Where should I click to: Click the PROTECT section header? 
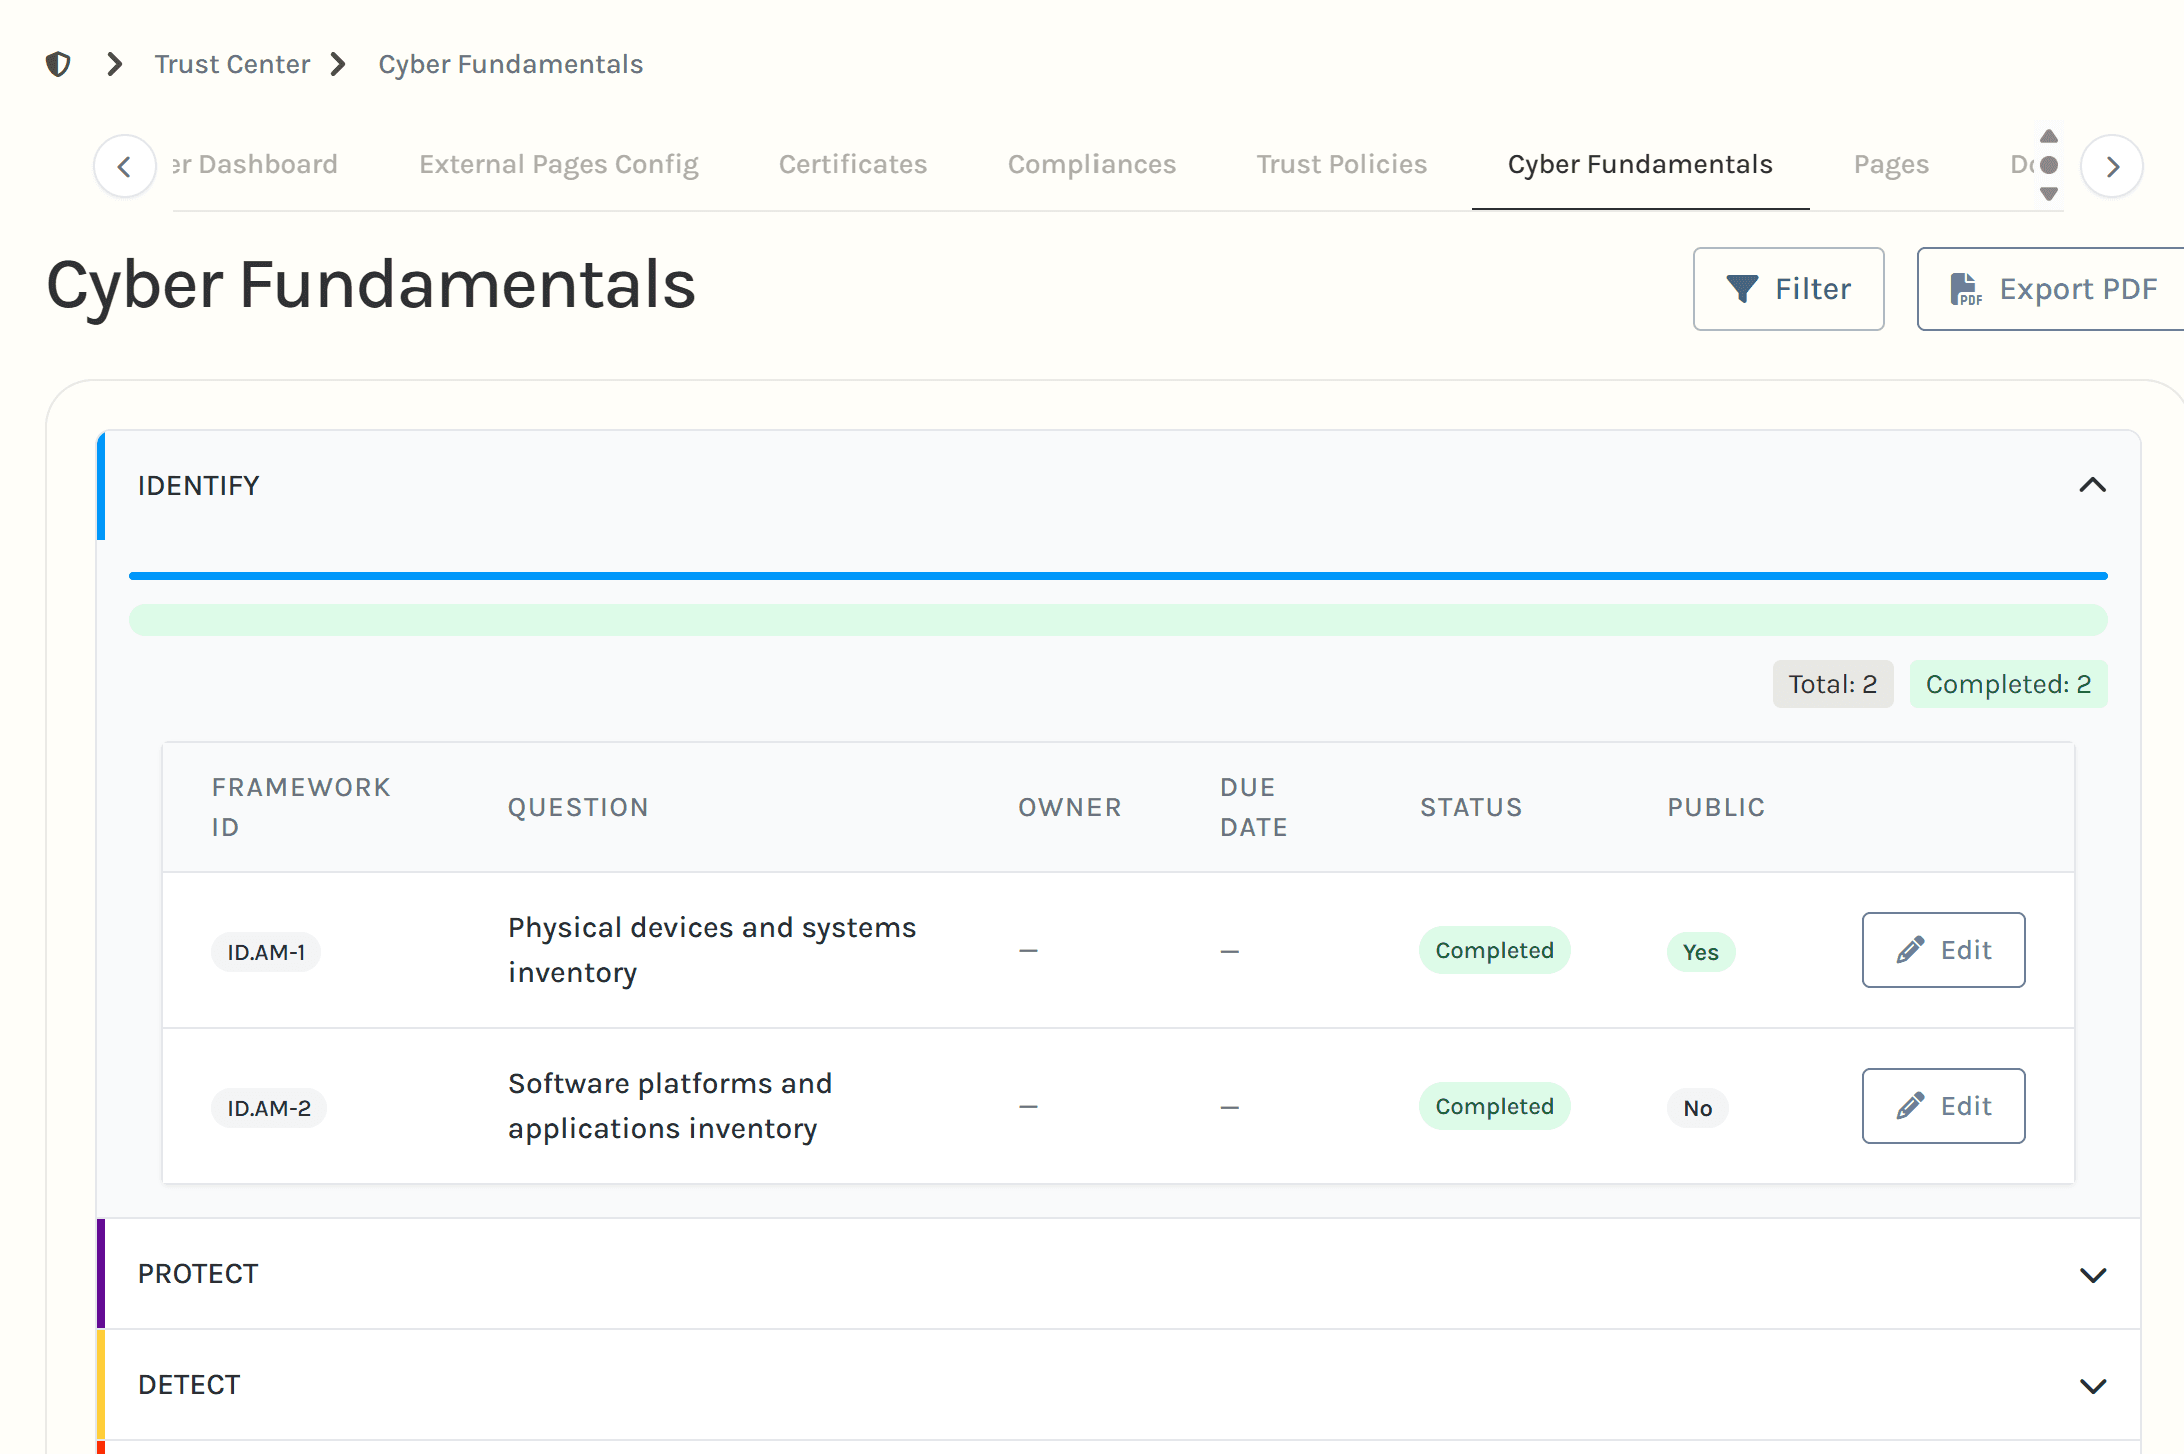tap(1119, 1274)
